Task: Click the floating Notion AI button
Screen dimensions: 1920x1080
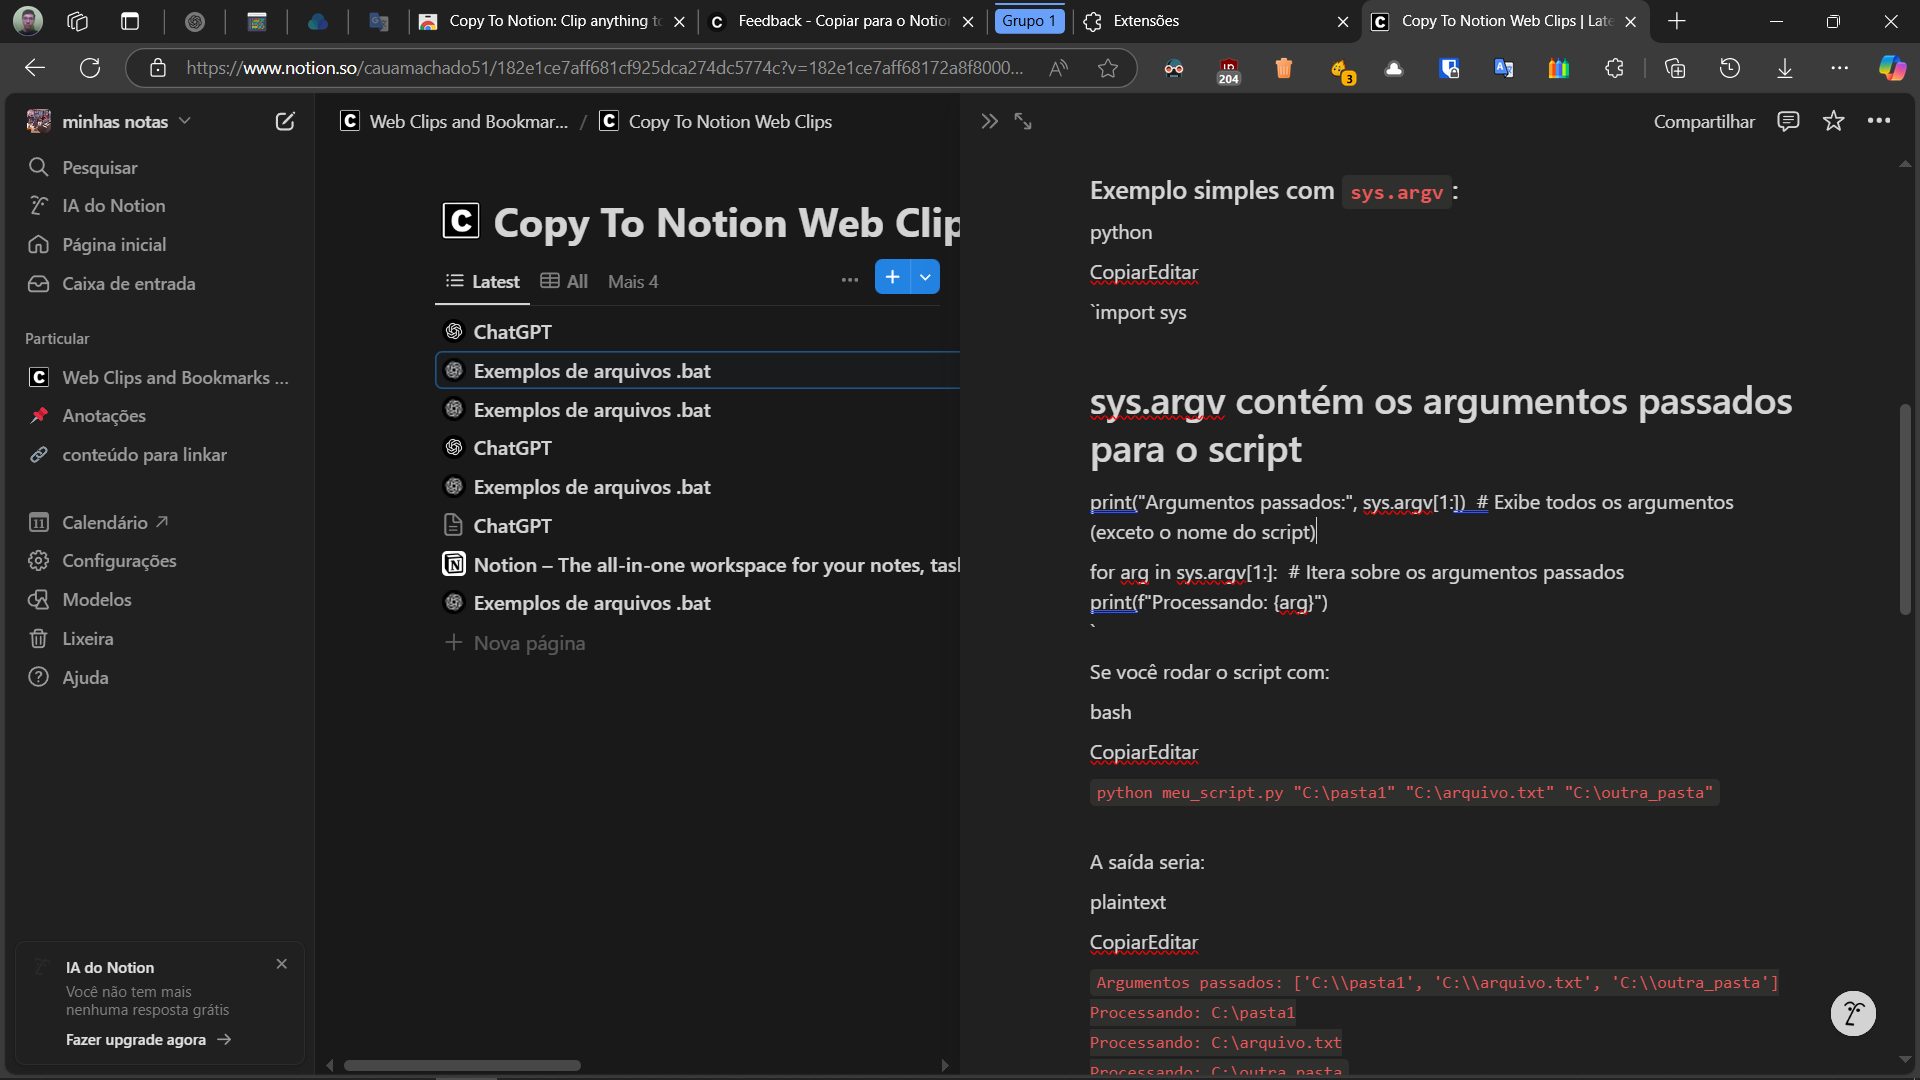Action: point(1853,1014)
